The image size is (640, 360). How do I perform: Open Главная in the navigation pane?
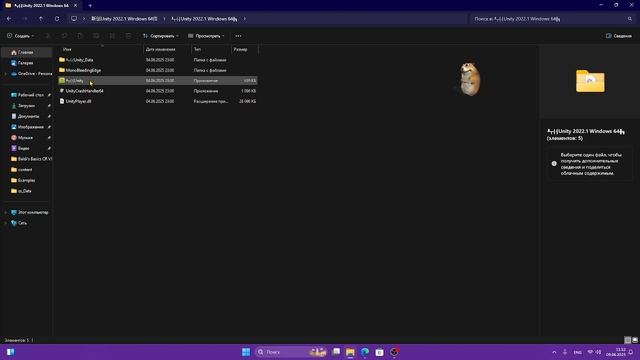click(x=27, y=52)
